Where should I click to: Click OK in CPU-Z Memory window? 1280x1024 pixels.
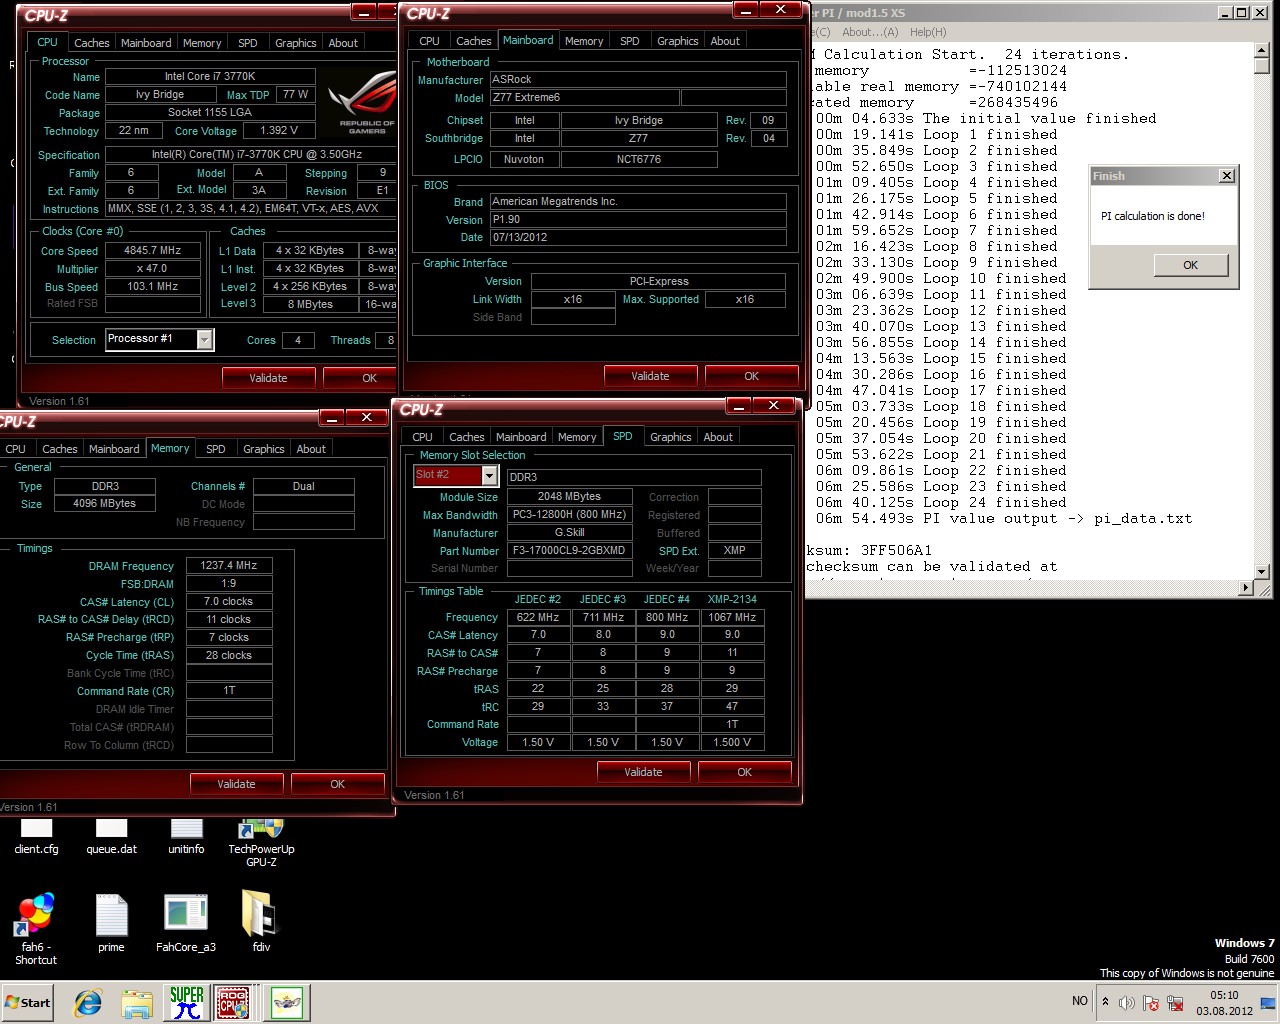(x=337, y=784)
